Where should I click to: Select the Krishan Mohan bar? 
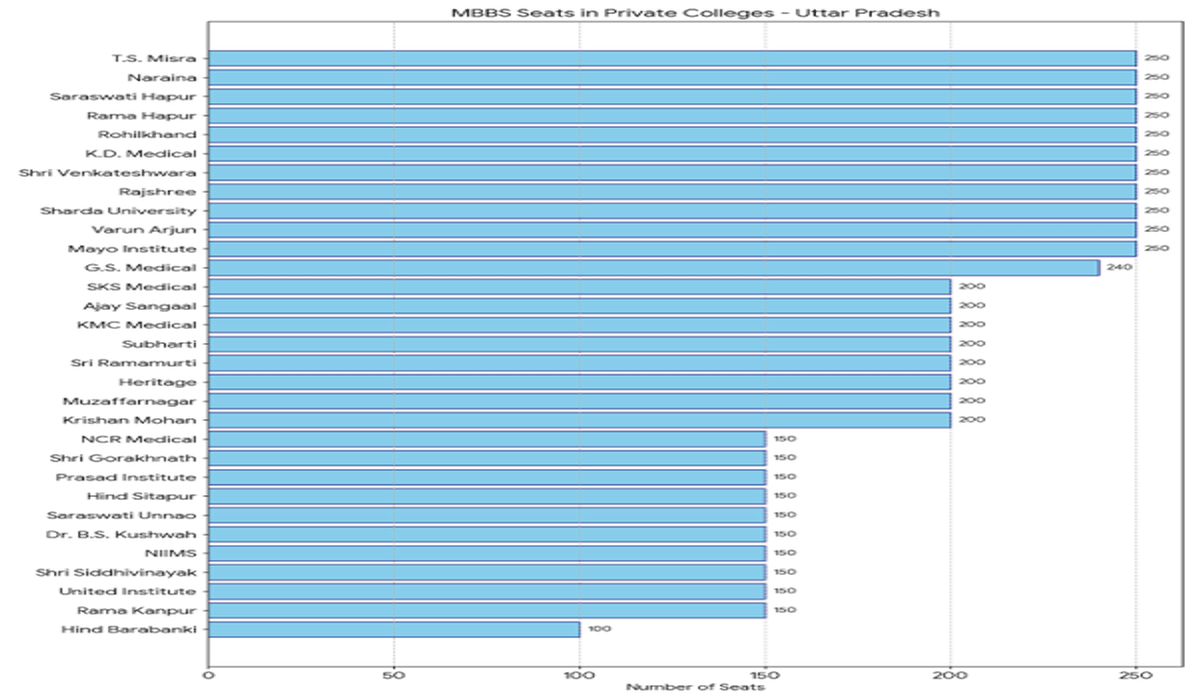[x=580, y=420]
